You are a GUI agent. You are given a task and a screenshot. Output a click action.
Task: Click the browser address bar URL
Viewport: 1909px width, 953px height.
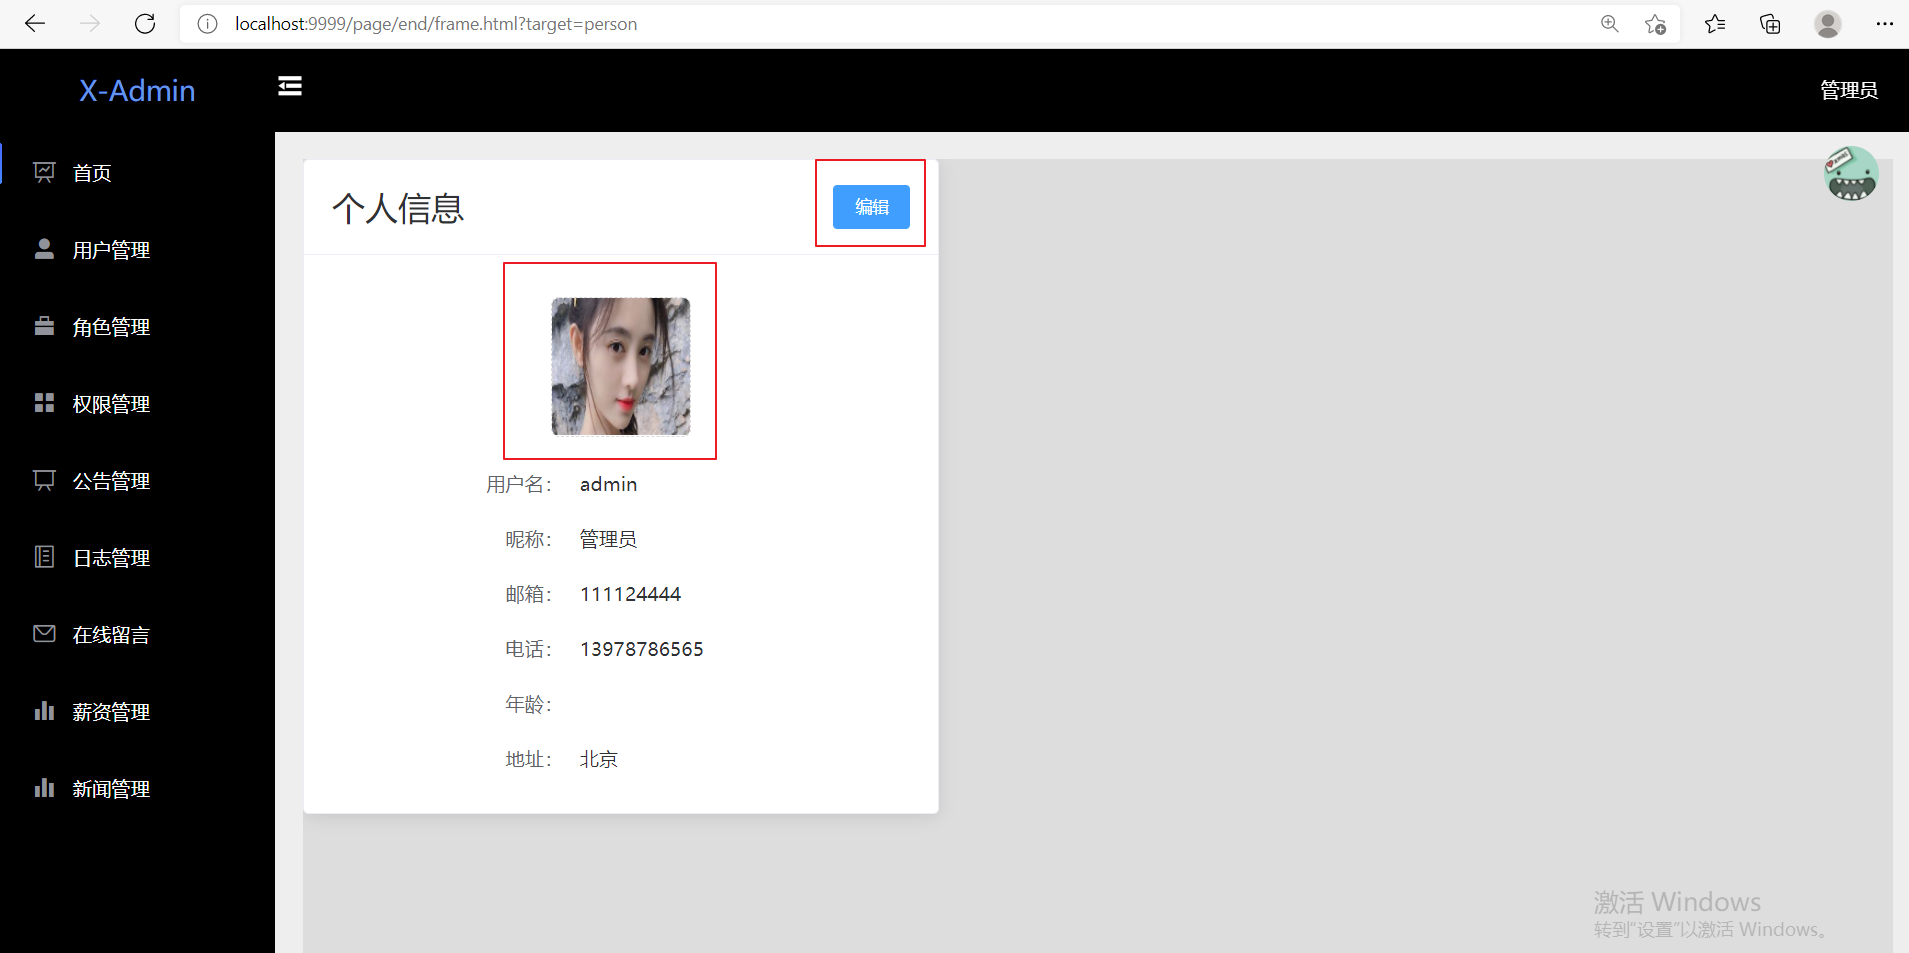coord(436,24)
